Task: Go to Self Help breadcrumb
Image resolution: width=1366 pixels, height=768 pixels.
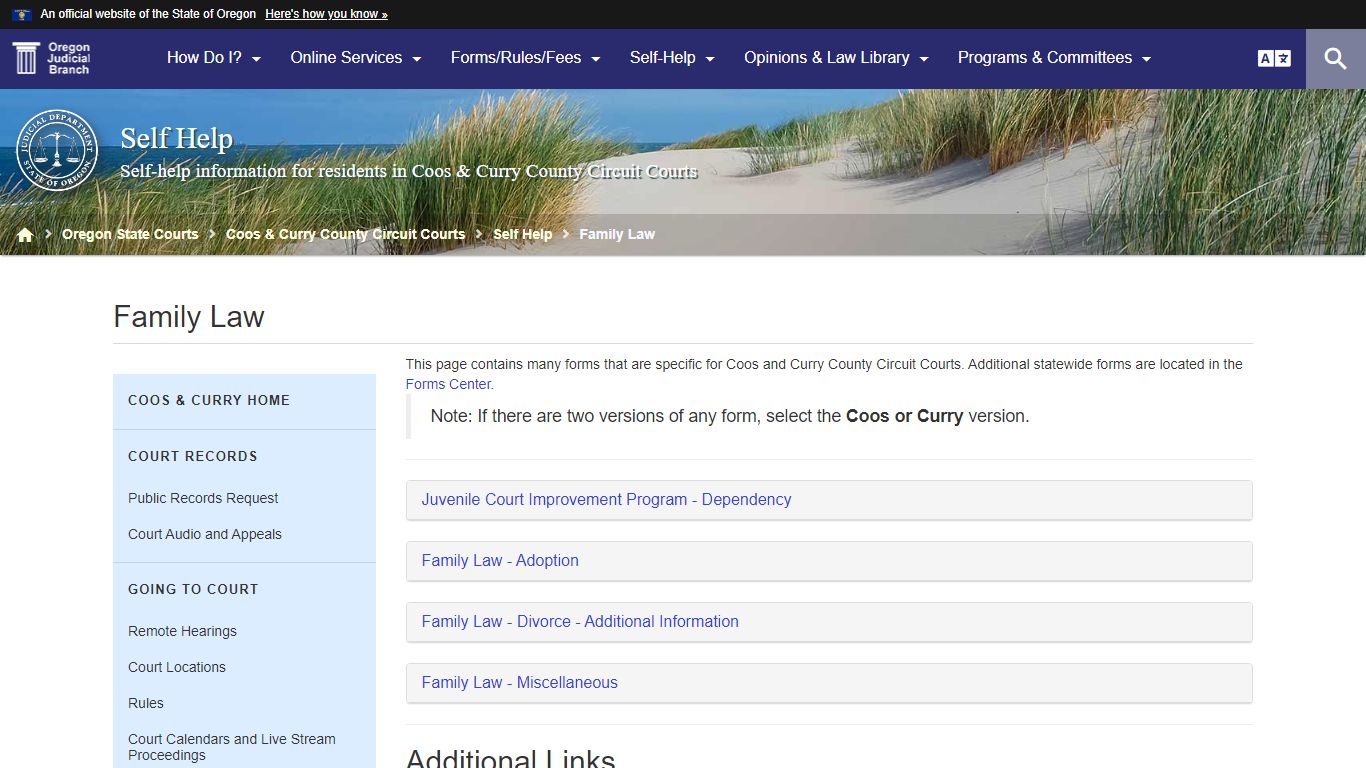Action: [x=522, y=234]
